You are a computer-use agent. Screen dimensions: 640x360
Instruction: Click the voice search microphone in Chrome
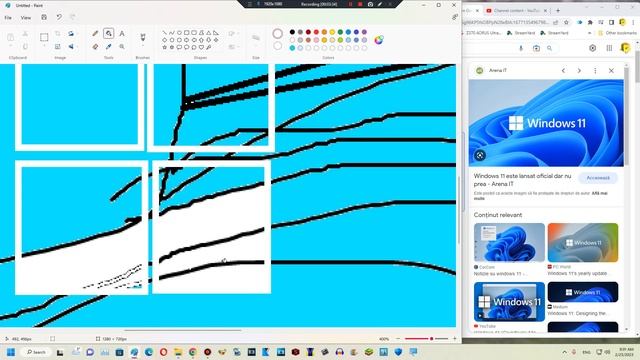pos(521,48)
